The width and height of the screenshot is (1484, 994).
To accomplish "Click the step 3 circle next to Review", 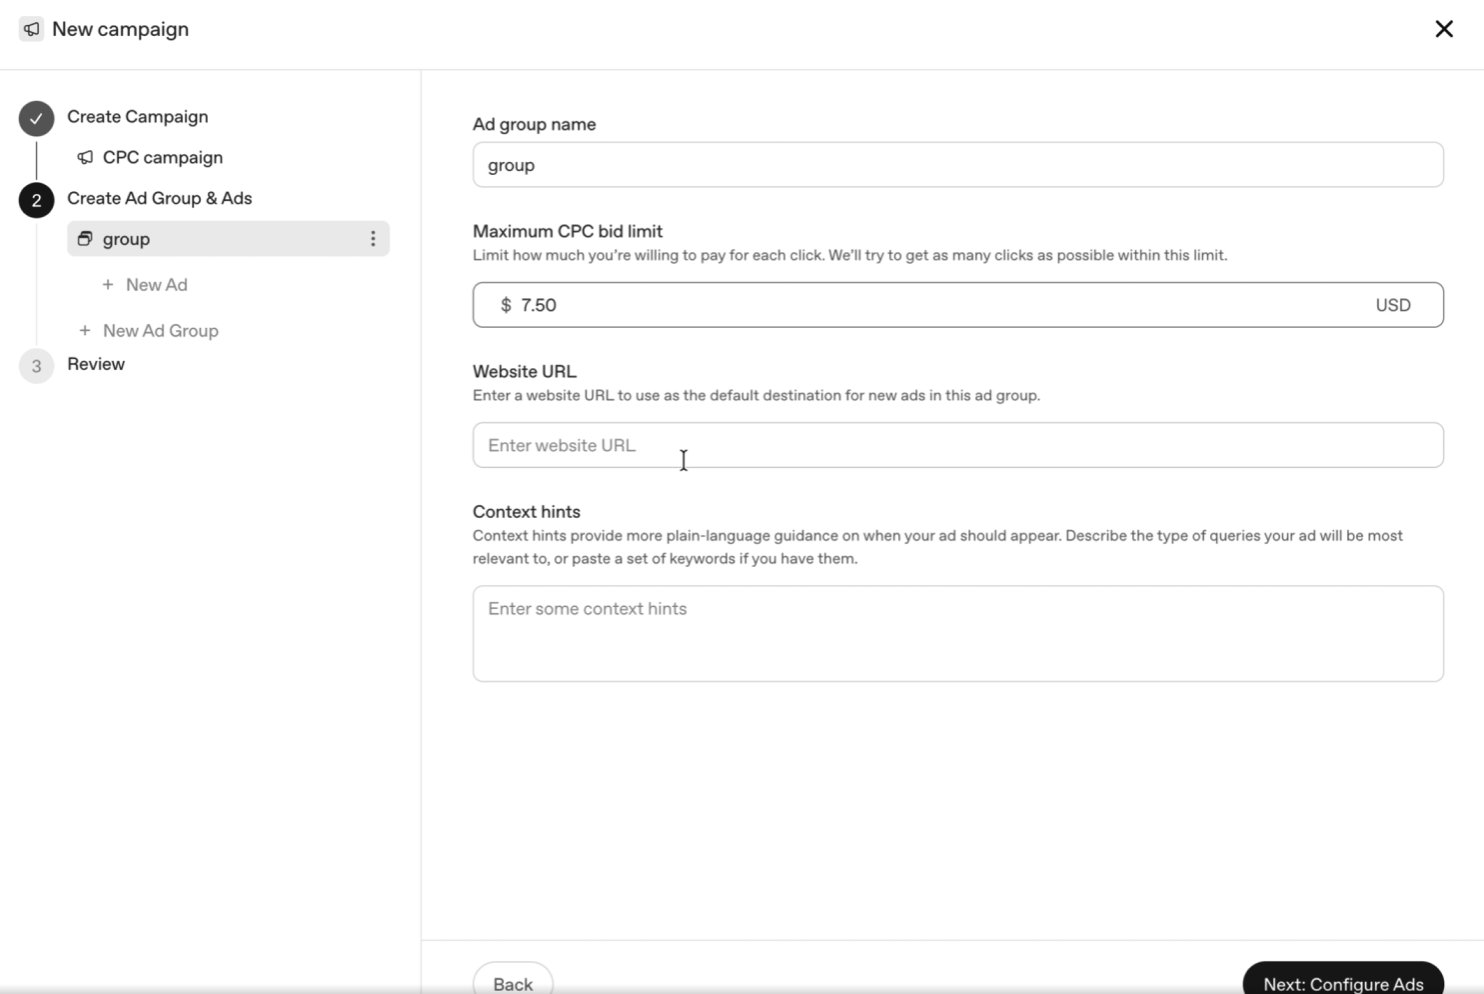I will pos(36,365).
